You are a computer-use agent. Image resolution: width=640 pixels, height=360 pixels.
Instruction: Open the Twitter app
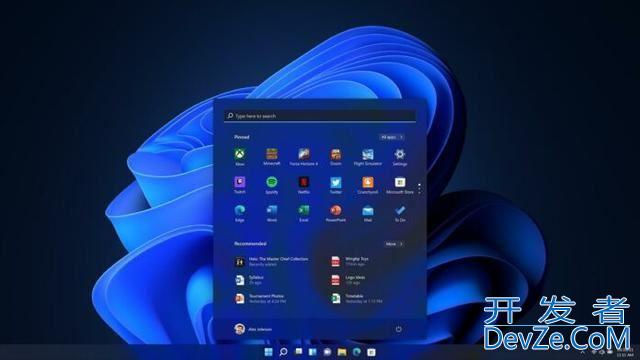(336, 185)
